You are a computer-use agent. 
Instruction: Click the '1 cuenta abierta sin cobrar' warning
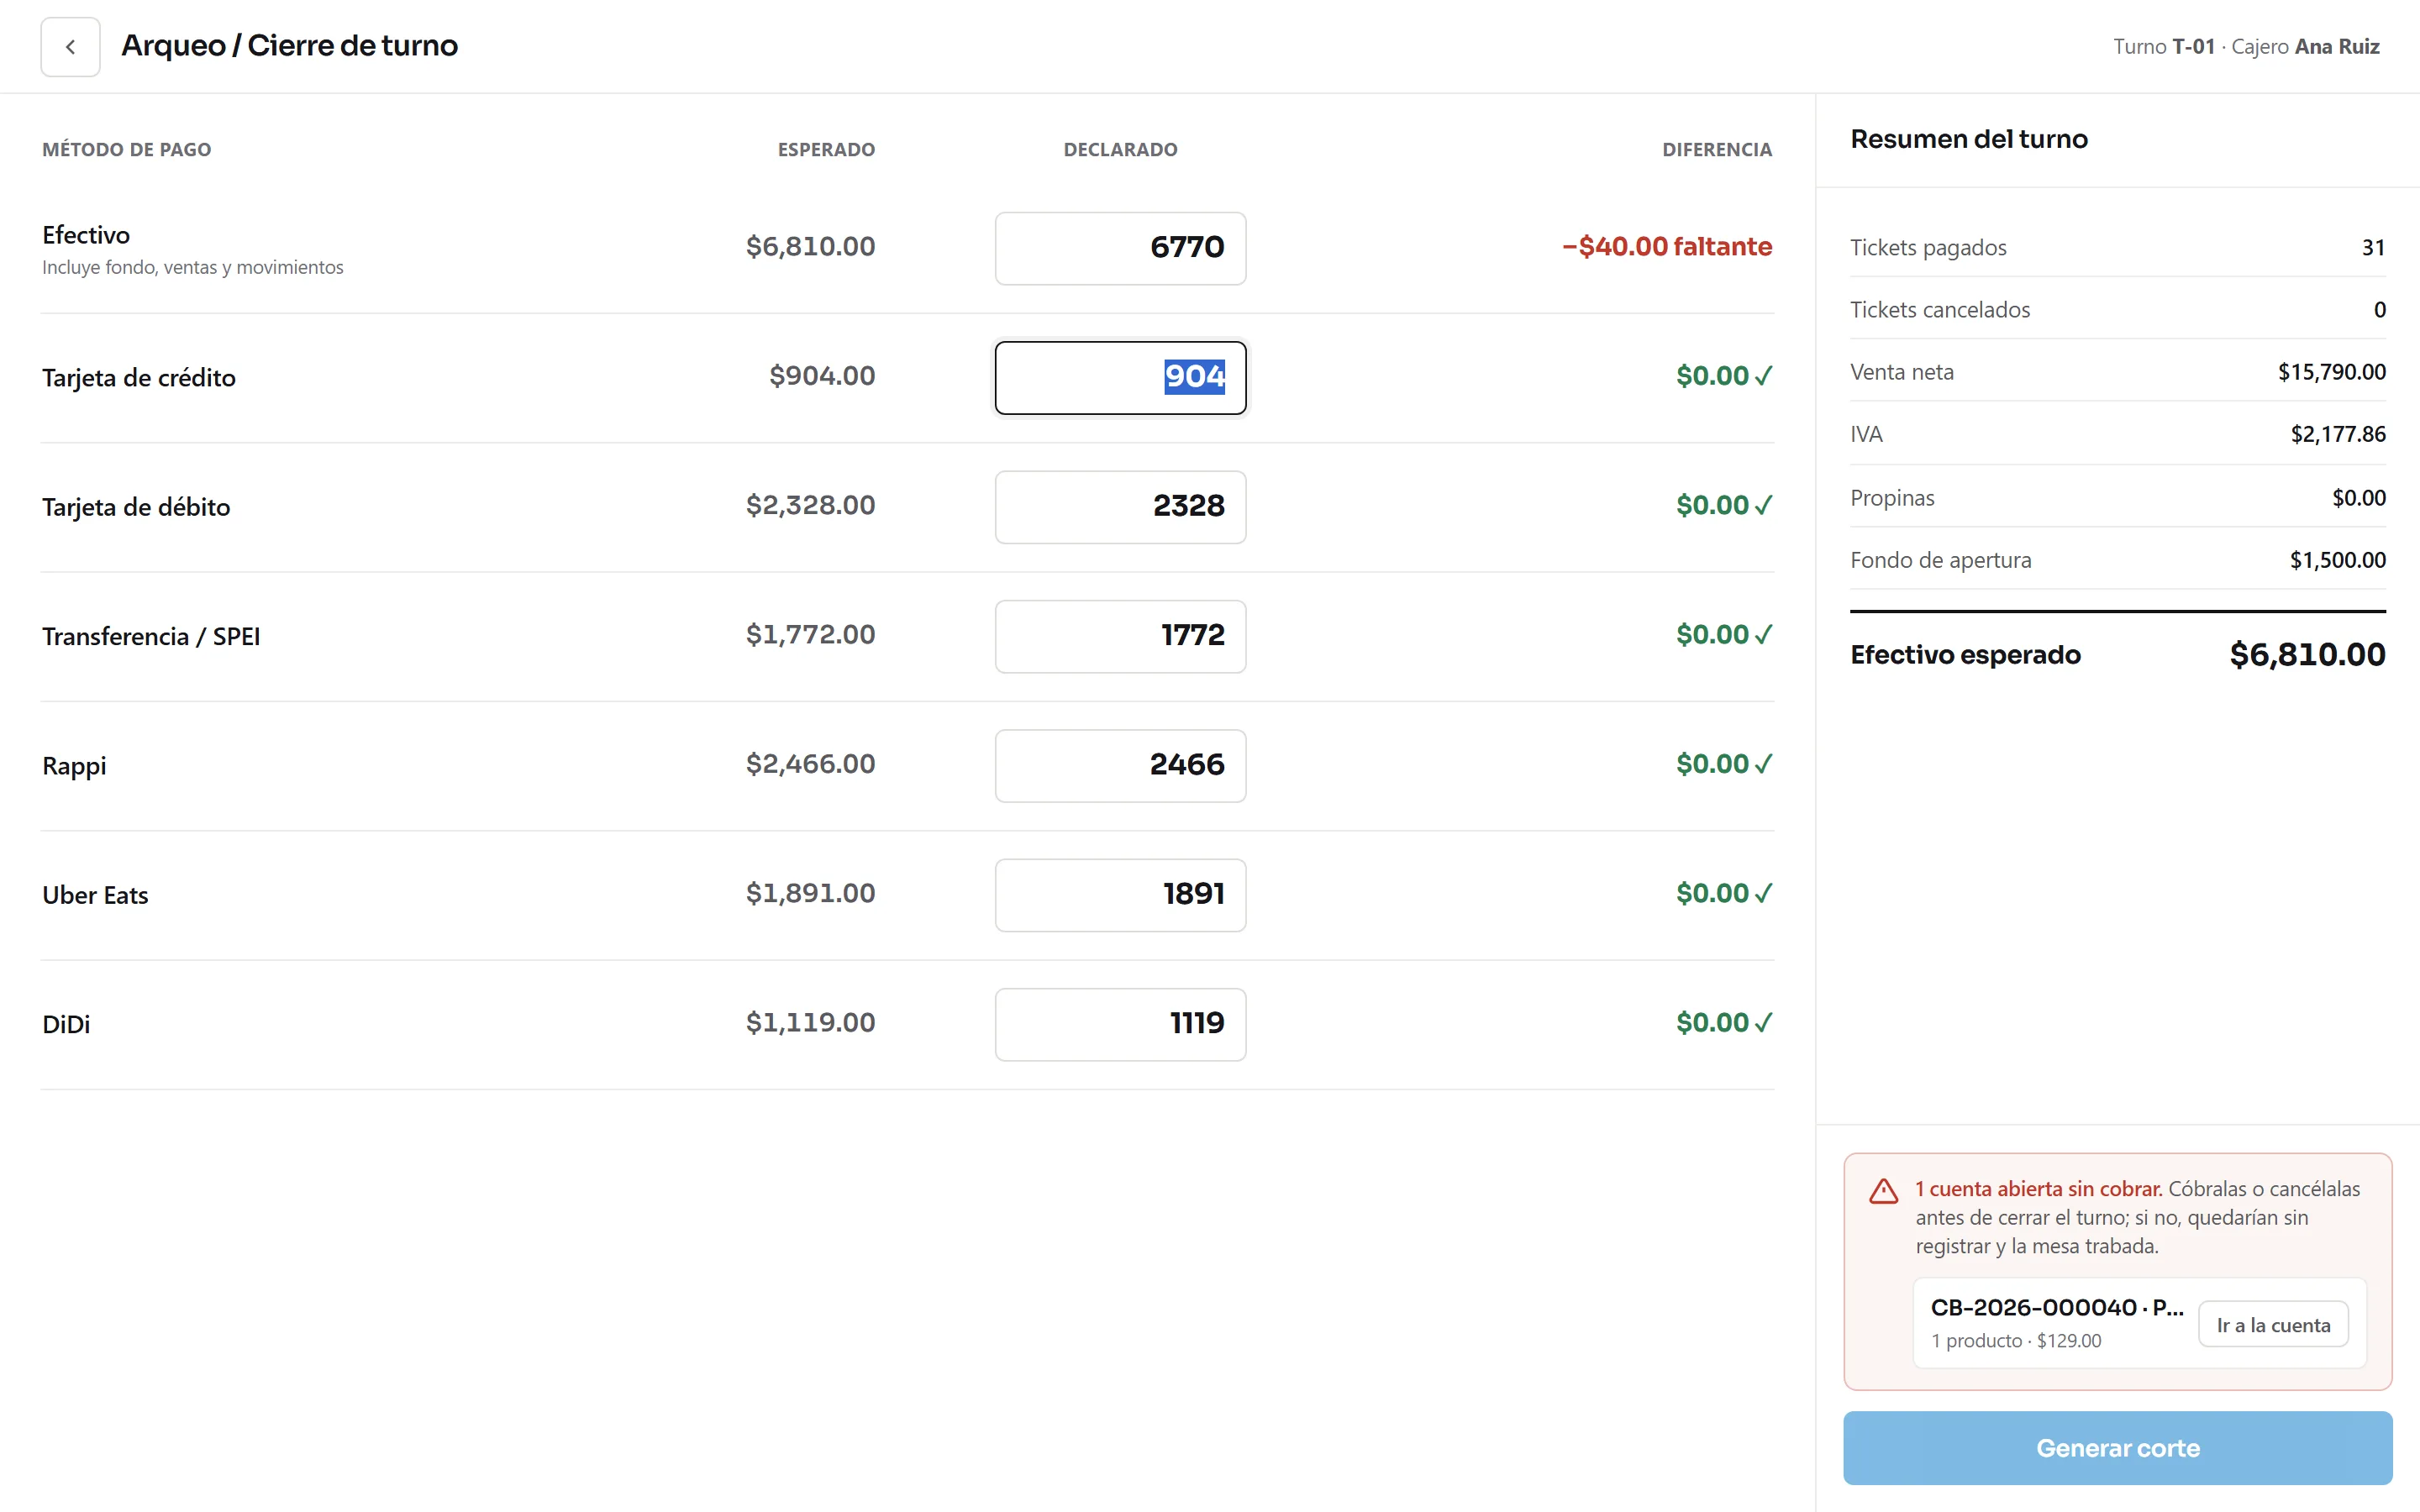tap(2038, 1189)
